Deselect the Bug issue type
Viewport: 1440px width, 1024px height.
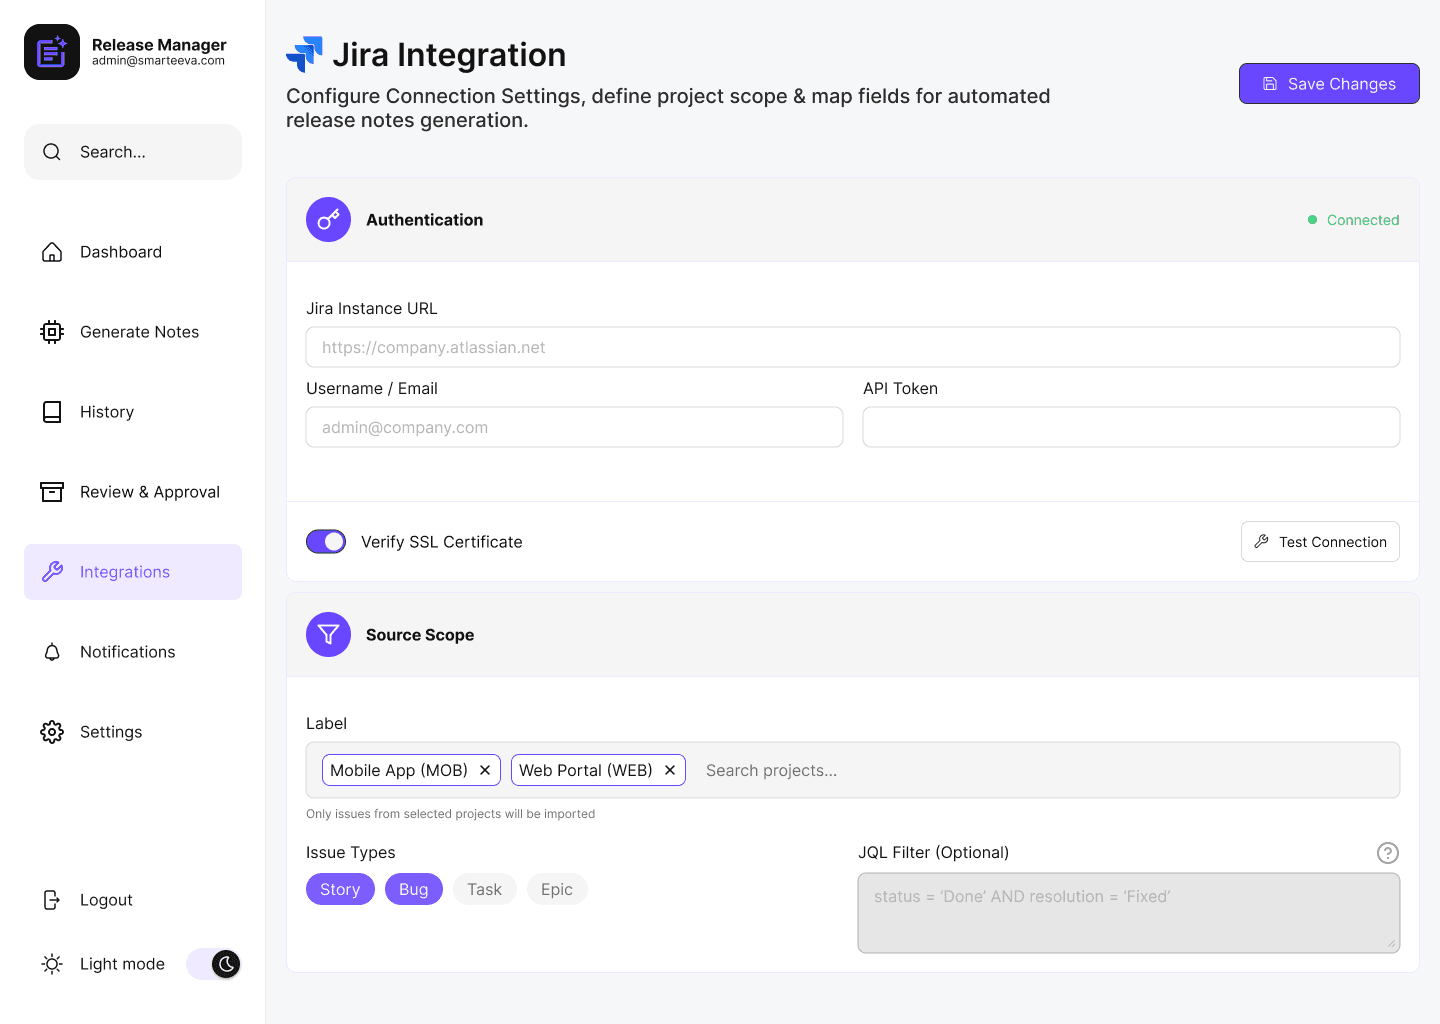pos(414,889)
